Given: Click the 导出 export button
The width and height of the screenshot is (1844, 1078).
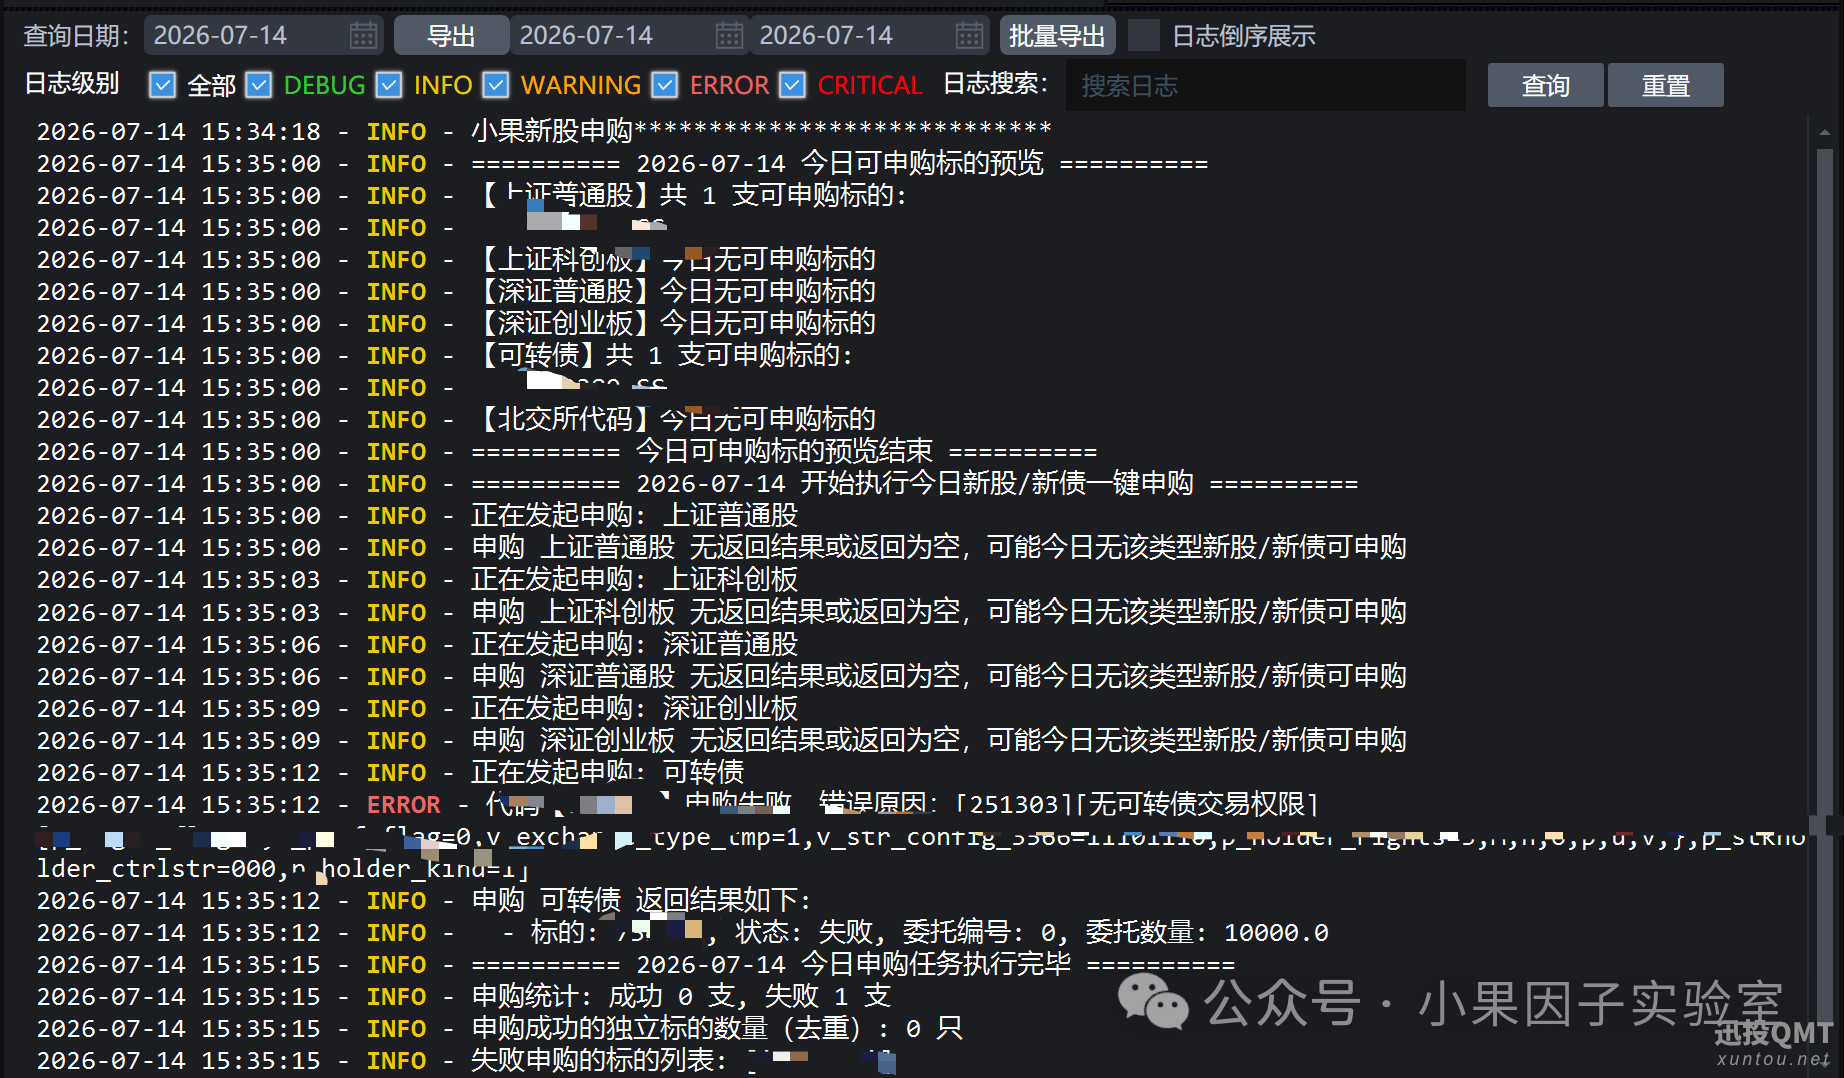Looking at the screenshot, I should [451, 36].
